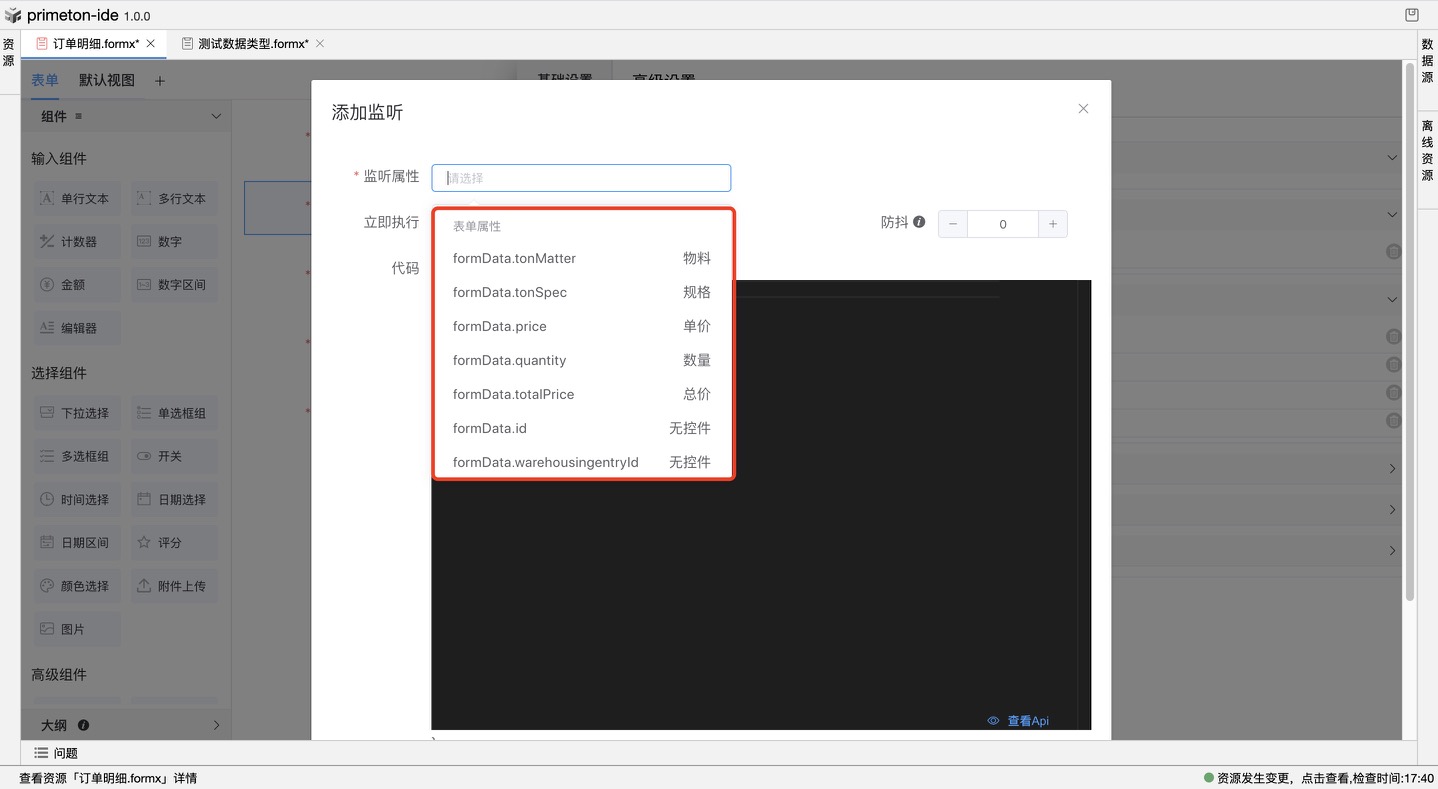Close the 订单明细.formx tab
This screenshot has width=1438, height=789.
click(x=151, y=44)
